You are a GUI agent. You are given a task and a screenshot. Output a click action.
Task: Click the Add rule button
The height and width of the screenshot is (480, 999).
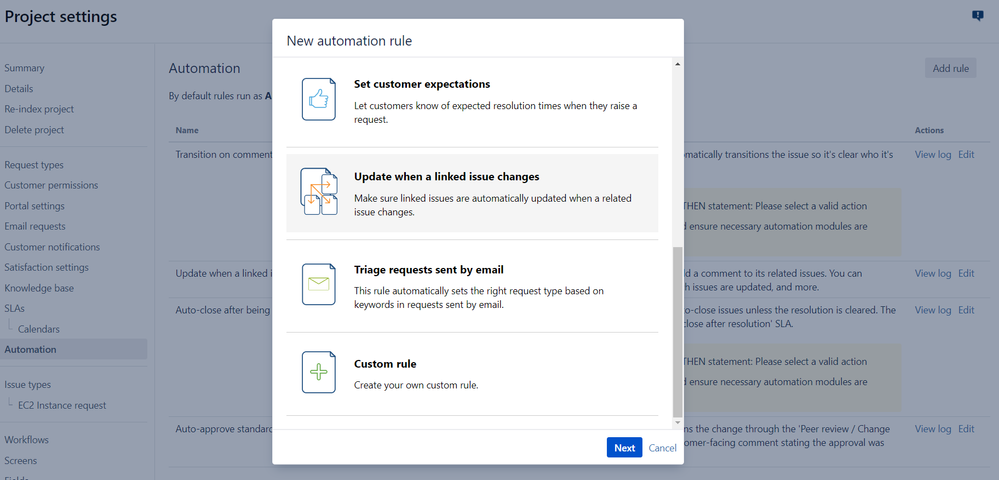pos(951,68)
